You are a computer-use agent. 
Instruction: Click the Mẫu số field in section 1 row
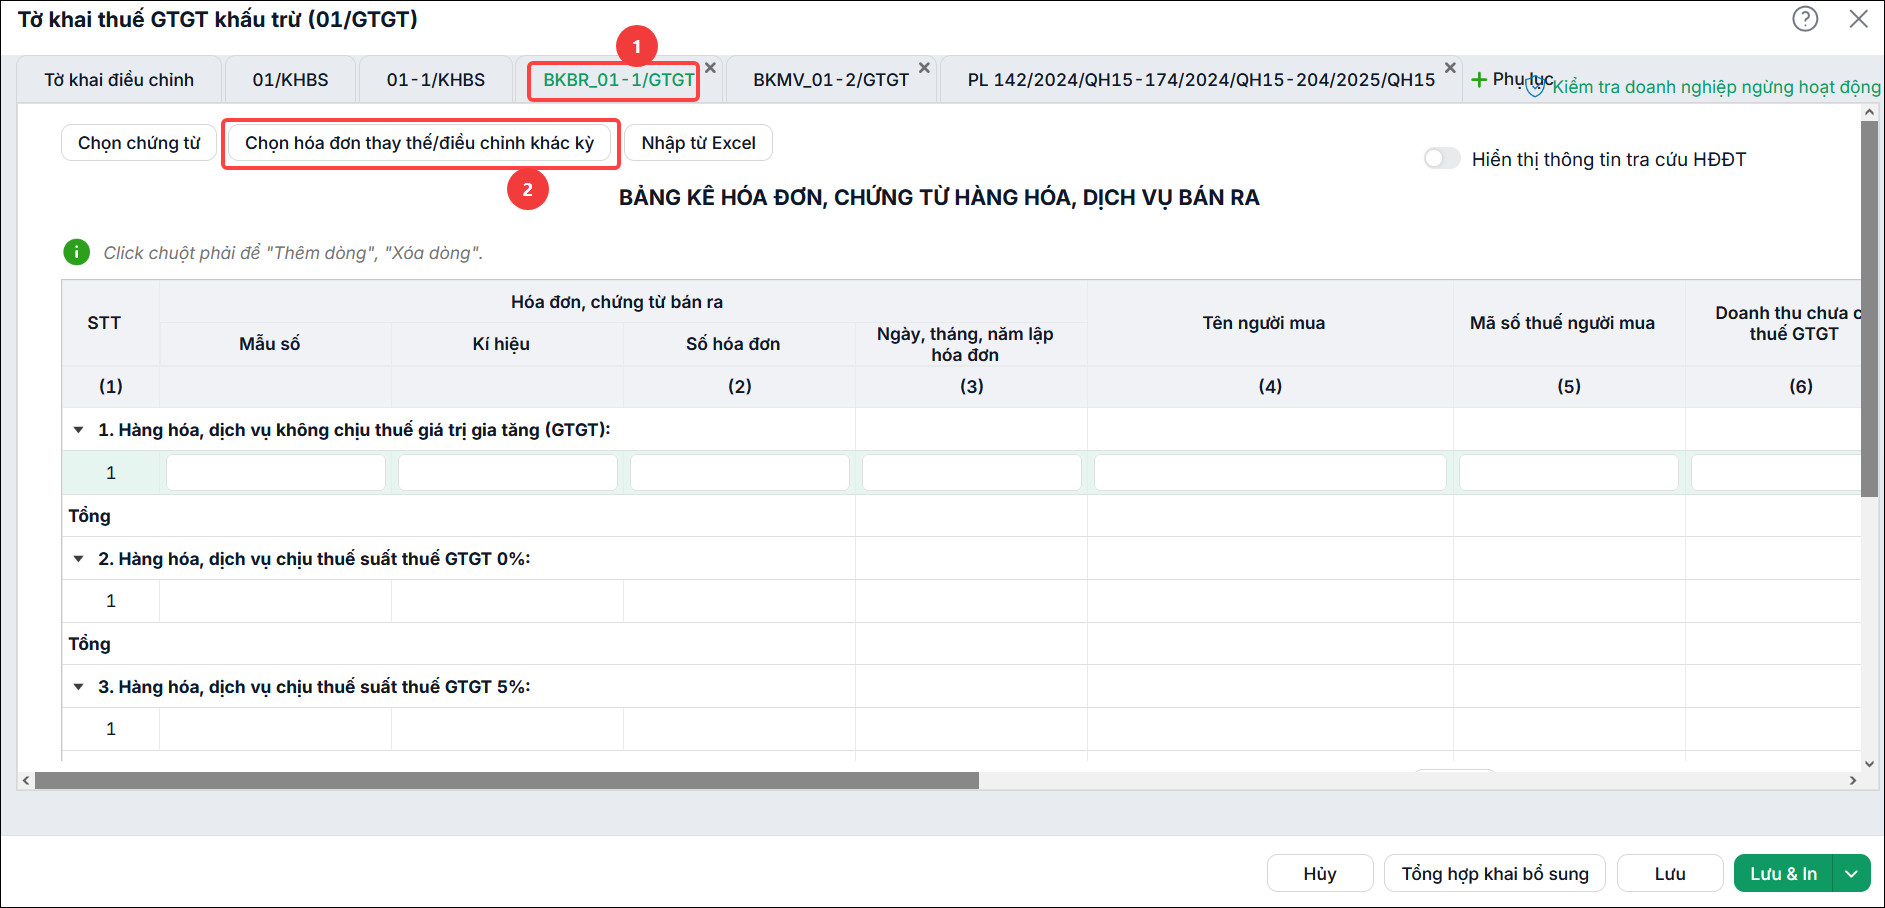click(x=276, y=472)
